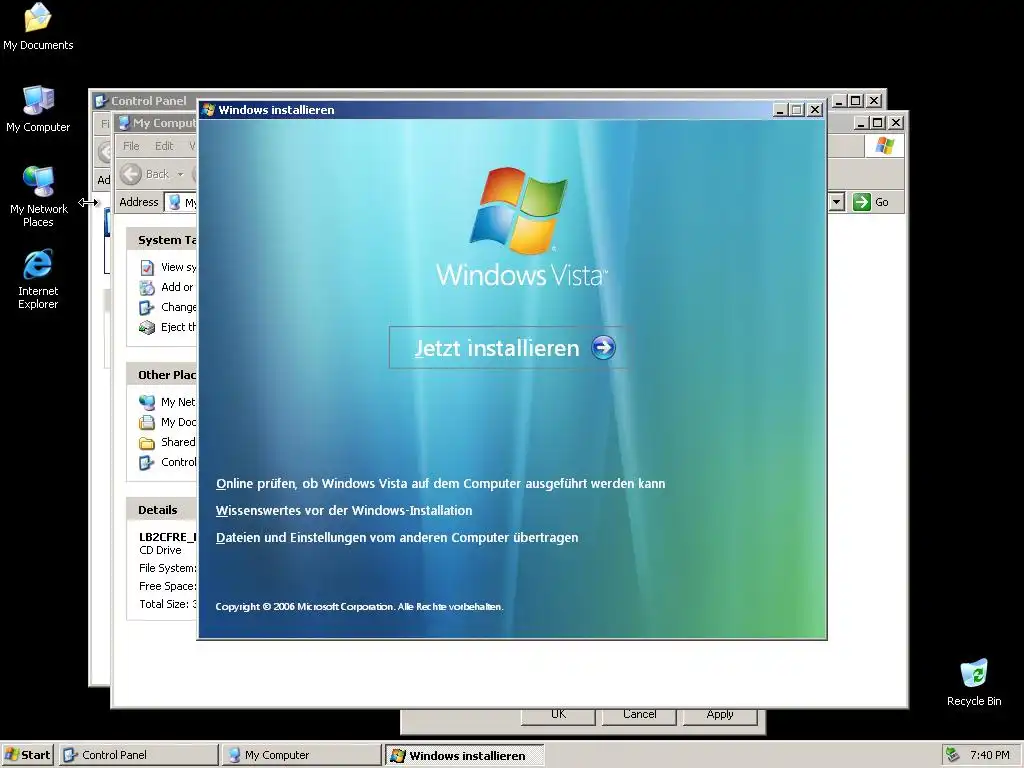Click the Jetzt installieren arrow button

603,347
